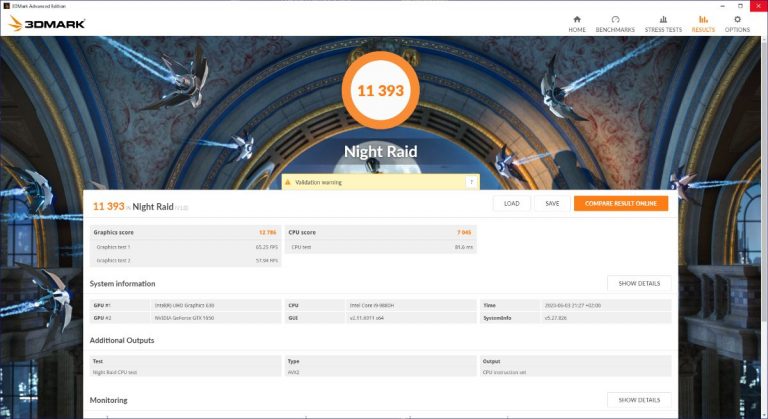The height and width of the screenshot is (419, 768).
Task: Click the NVIDIA GeForce GTX 1650 entry
Action: pos(184,317)
